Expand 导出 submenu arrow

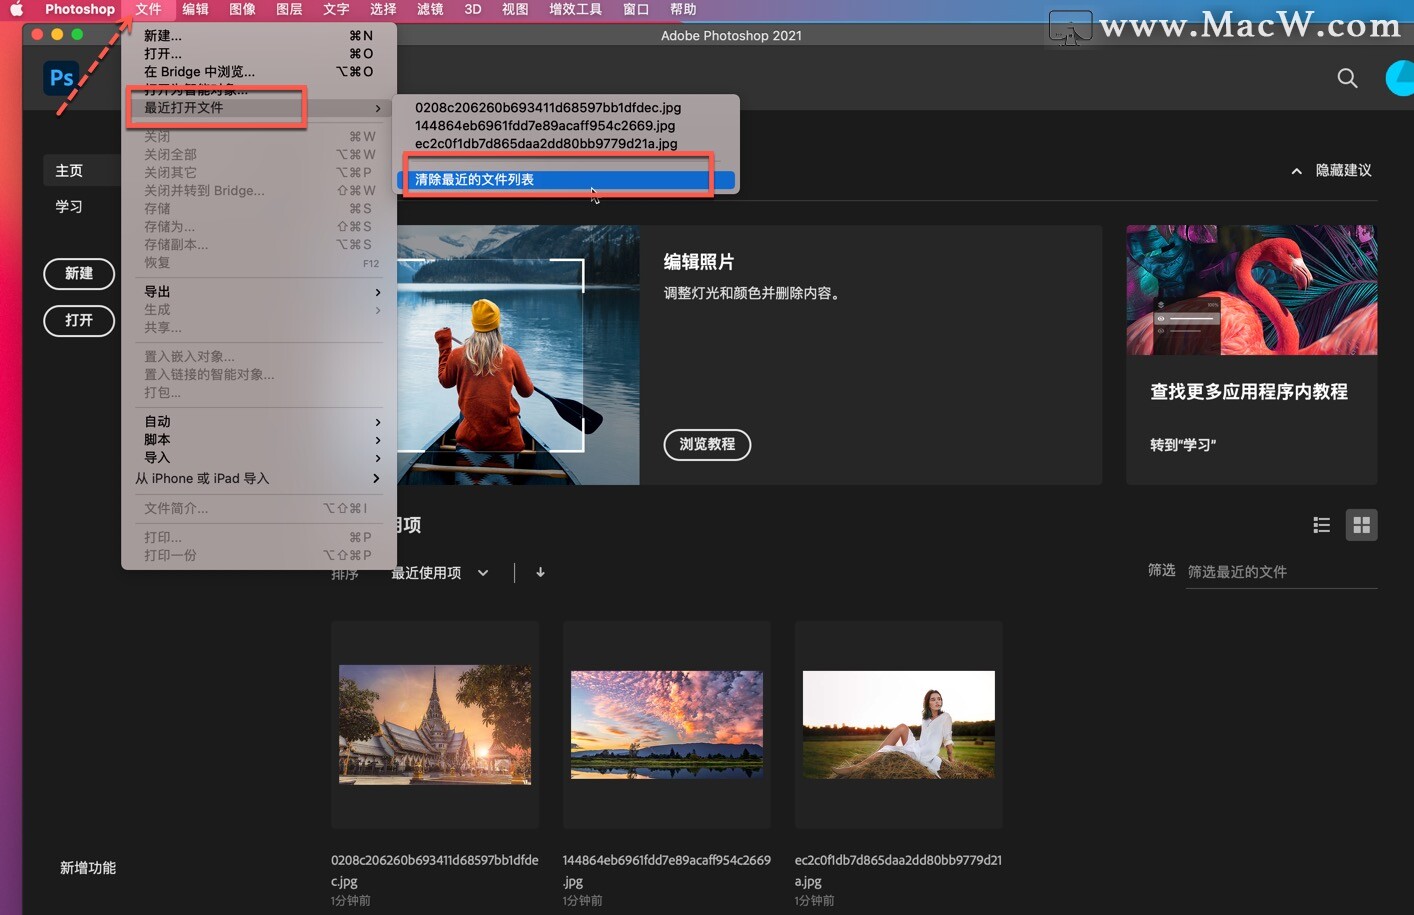[x=377, y=292]
